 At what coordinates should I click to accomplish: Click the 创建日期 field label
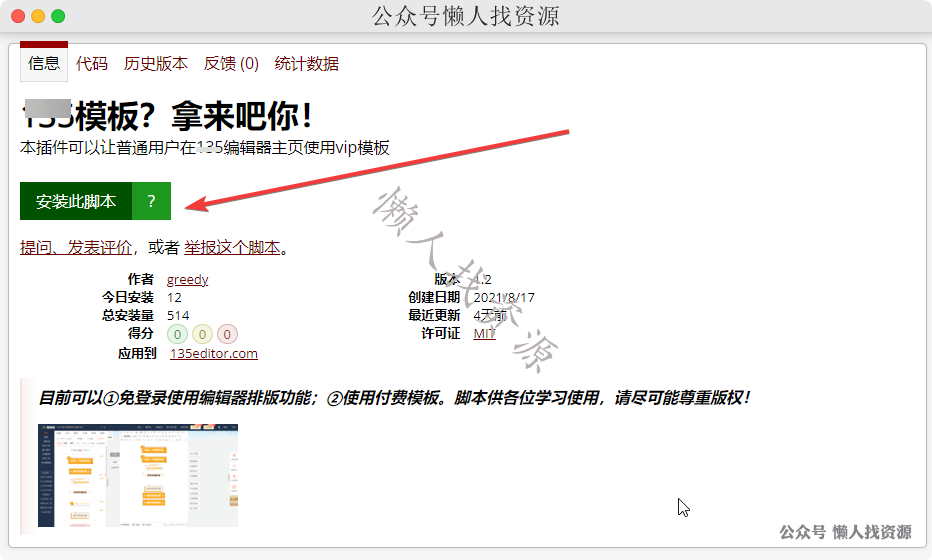434,298
